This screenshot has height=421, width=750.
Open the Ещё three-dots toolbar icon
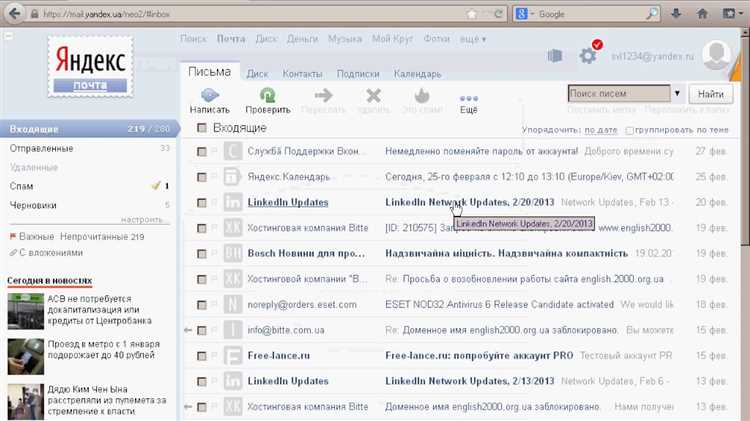(468, 97)
